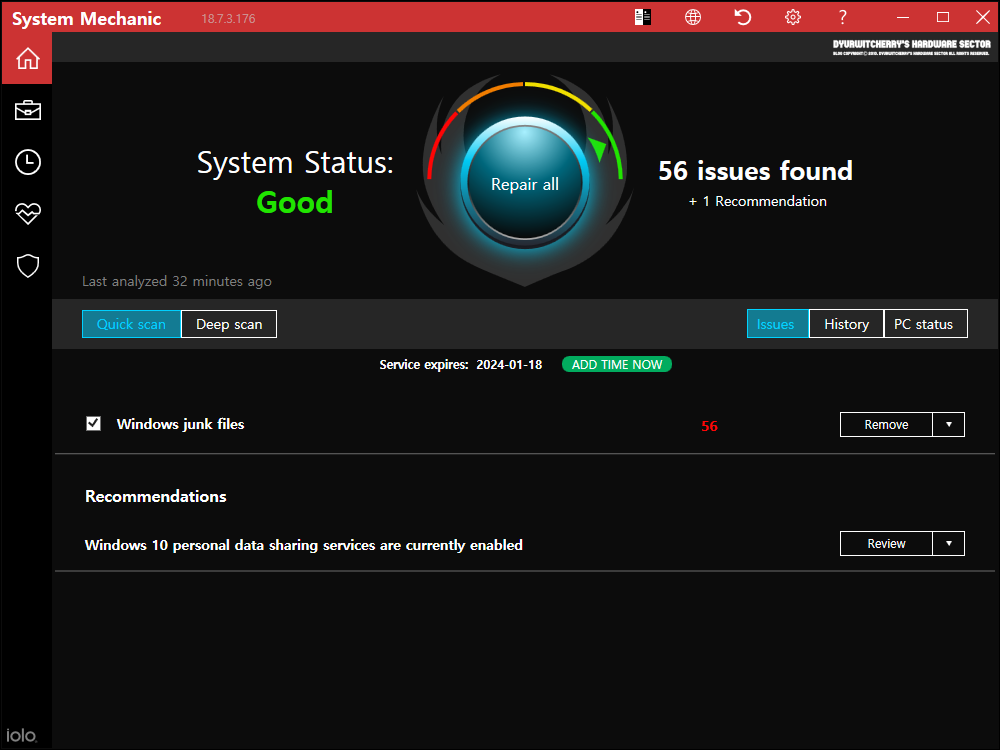Maximize the System Mechanic window
The width and height of the screenshot is (1000, 750).
(x=943, y=17)
